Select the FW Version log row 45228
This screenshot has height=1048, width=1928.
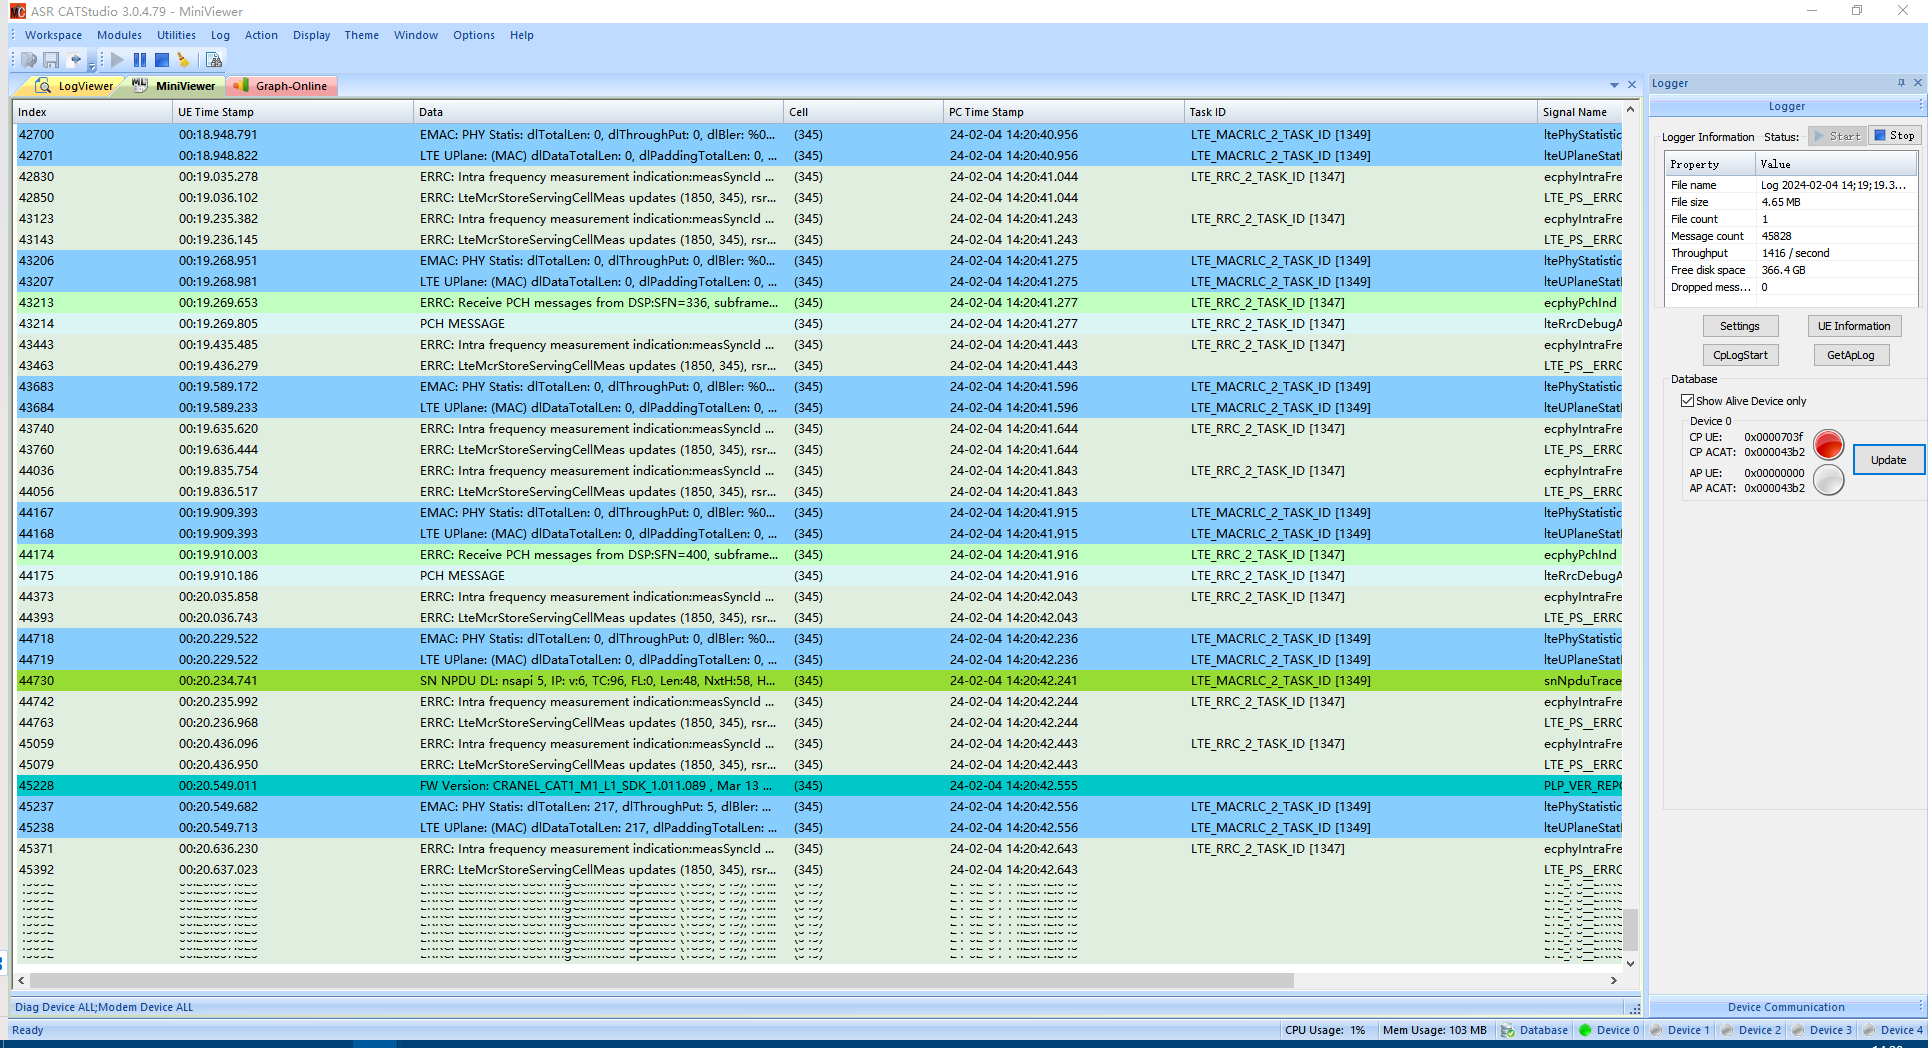pos(600,786)
